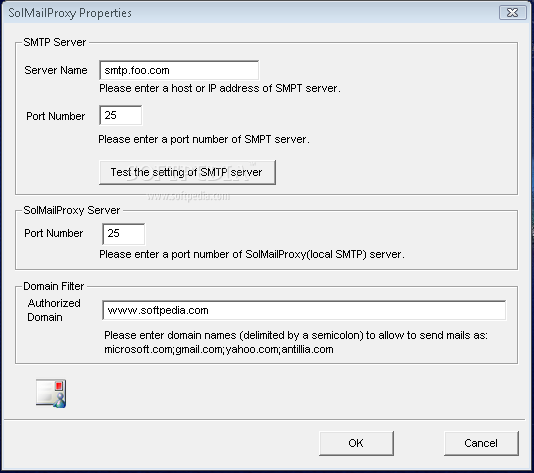The width and height of the screenshot is (534, 473).
Task: Click the 'SolMailProxy Server' group heading
Action: [x=72, y=210]
